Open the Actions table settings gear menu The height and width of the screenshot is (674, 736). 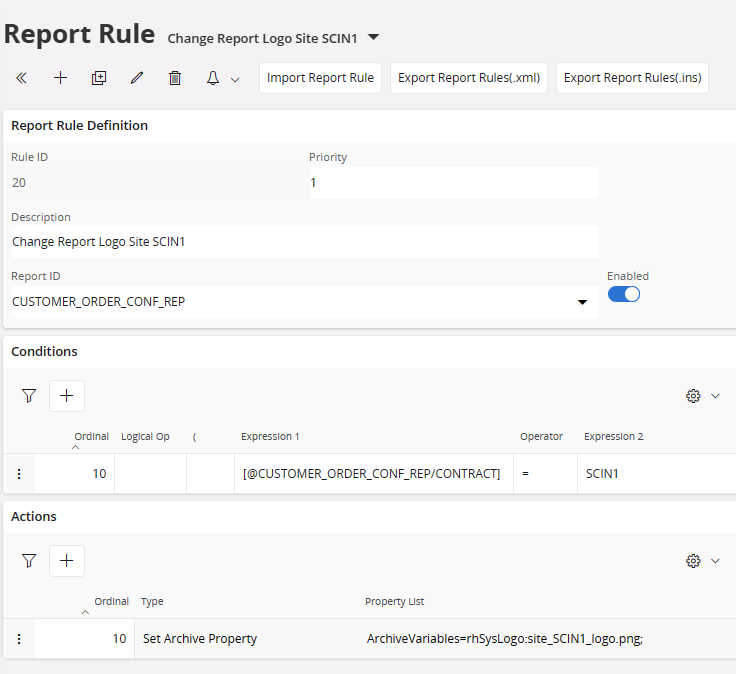pyautogui.click(x=693, y=561)
